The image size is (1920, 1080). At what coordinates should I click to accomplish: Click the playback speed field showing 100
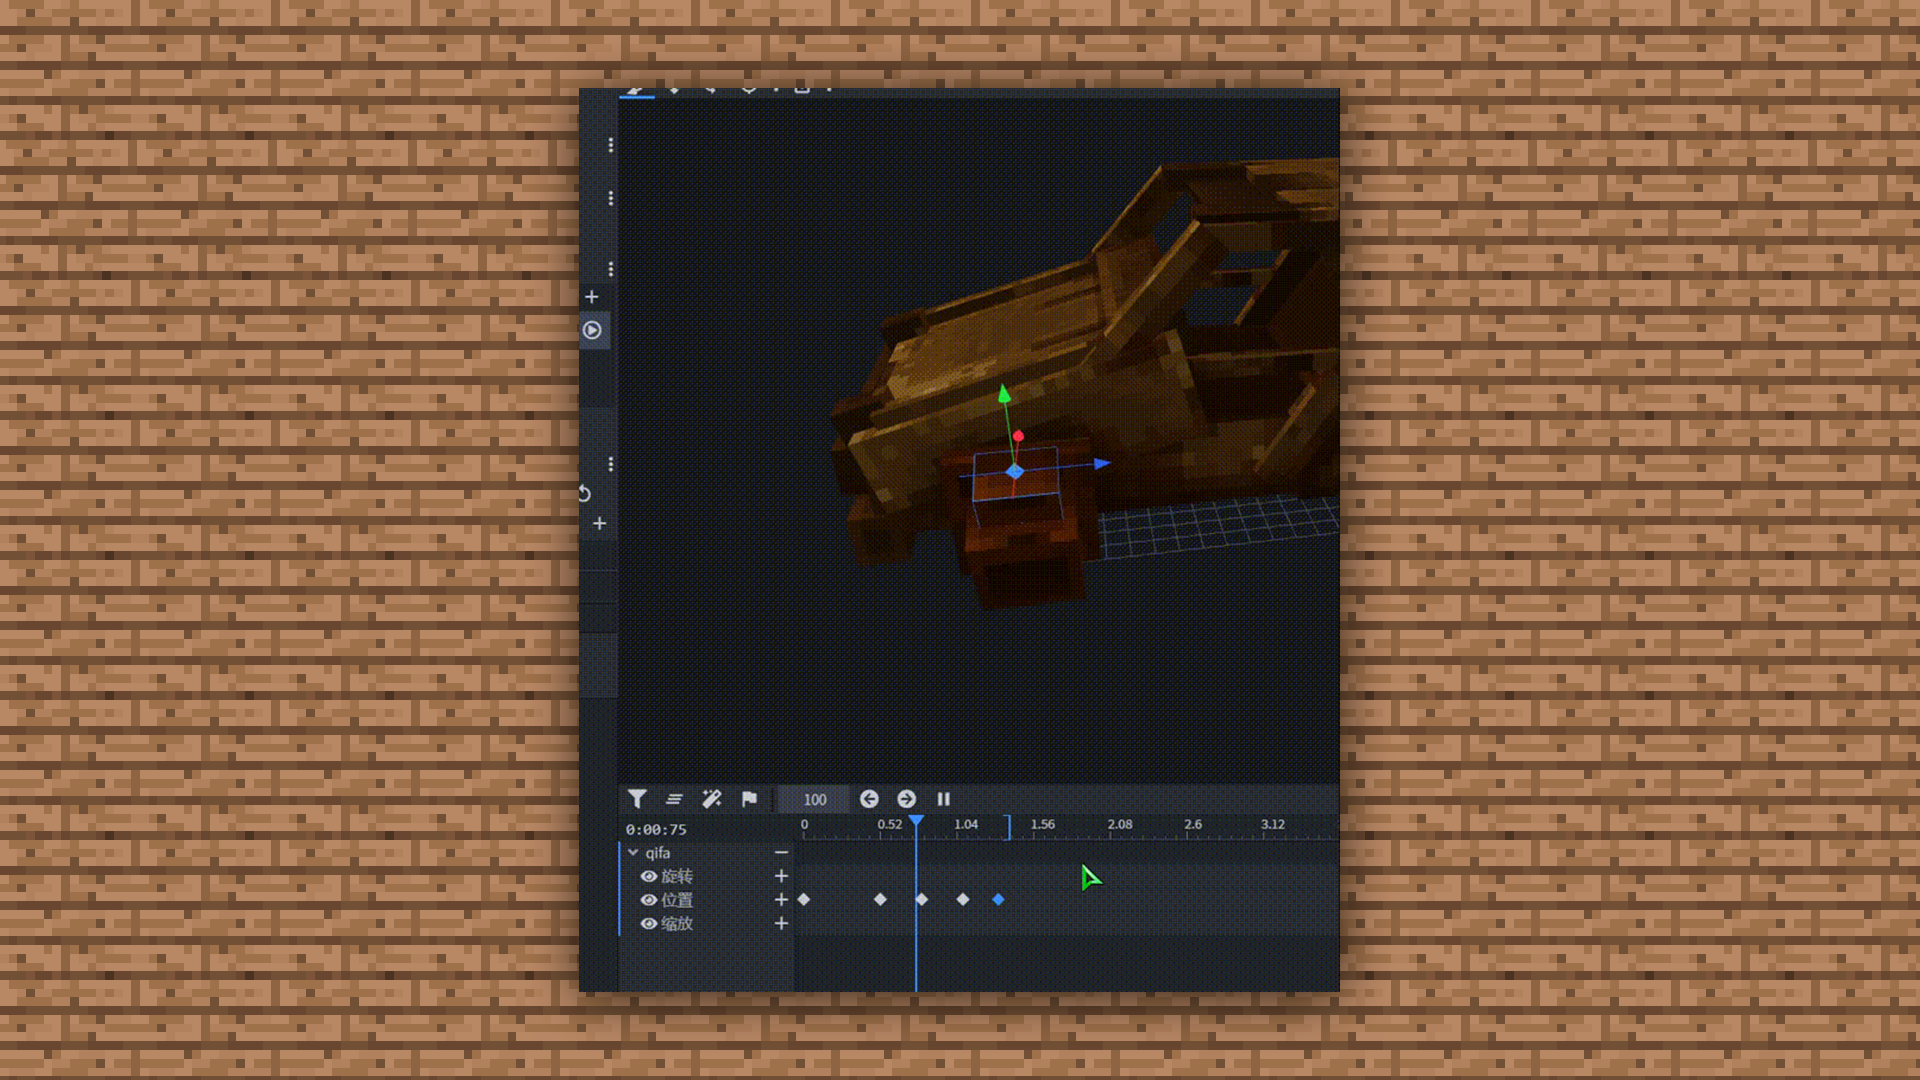coord(815,799)
